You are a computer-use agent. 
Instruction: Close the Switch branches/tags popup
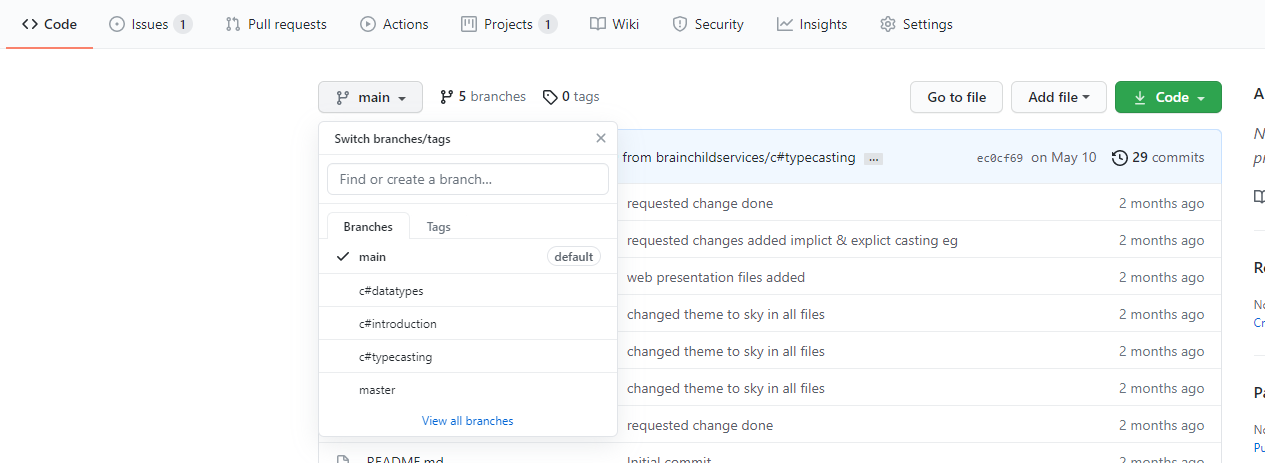(x=601, y=139)
